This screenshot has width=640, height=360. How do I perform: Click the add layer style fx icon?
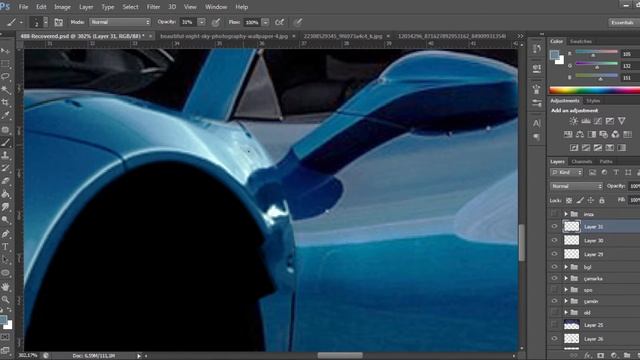pyautogui.click(x=588, y=356)
